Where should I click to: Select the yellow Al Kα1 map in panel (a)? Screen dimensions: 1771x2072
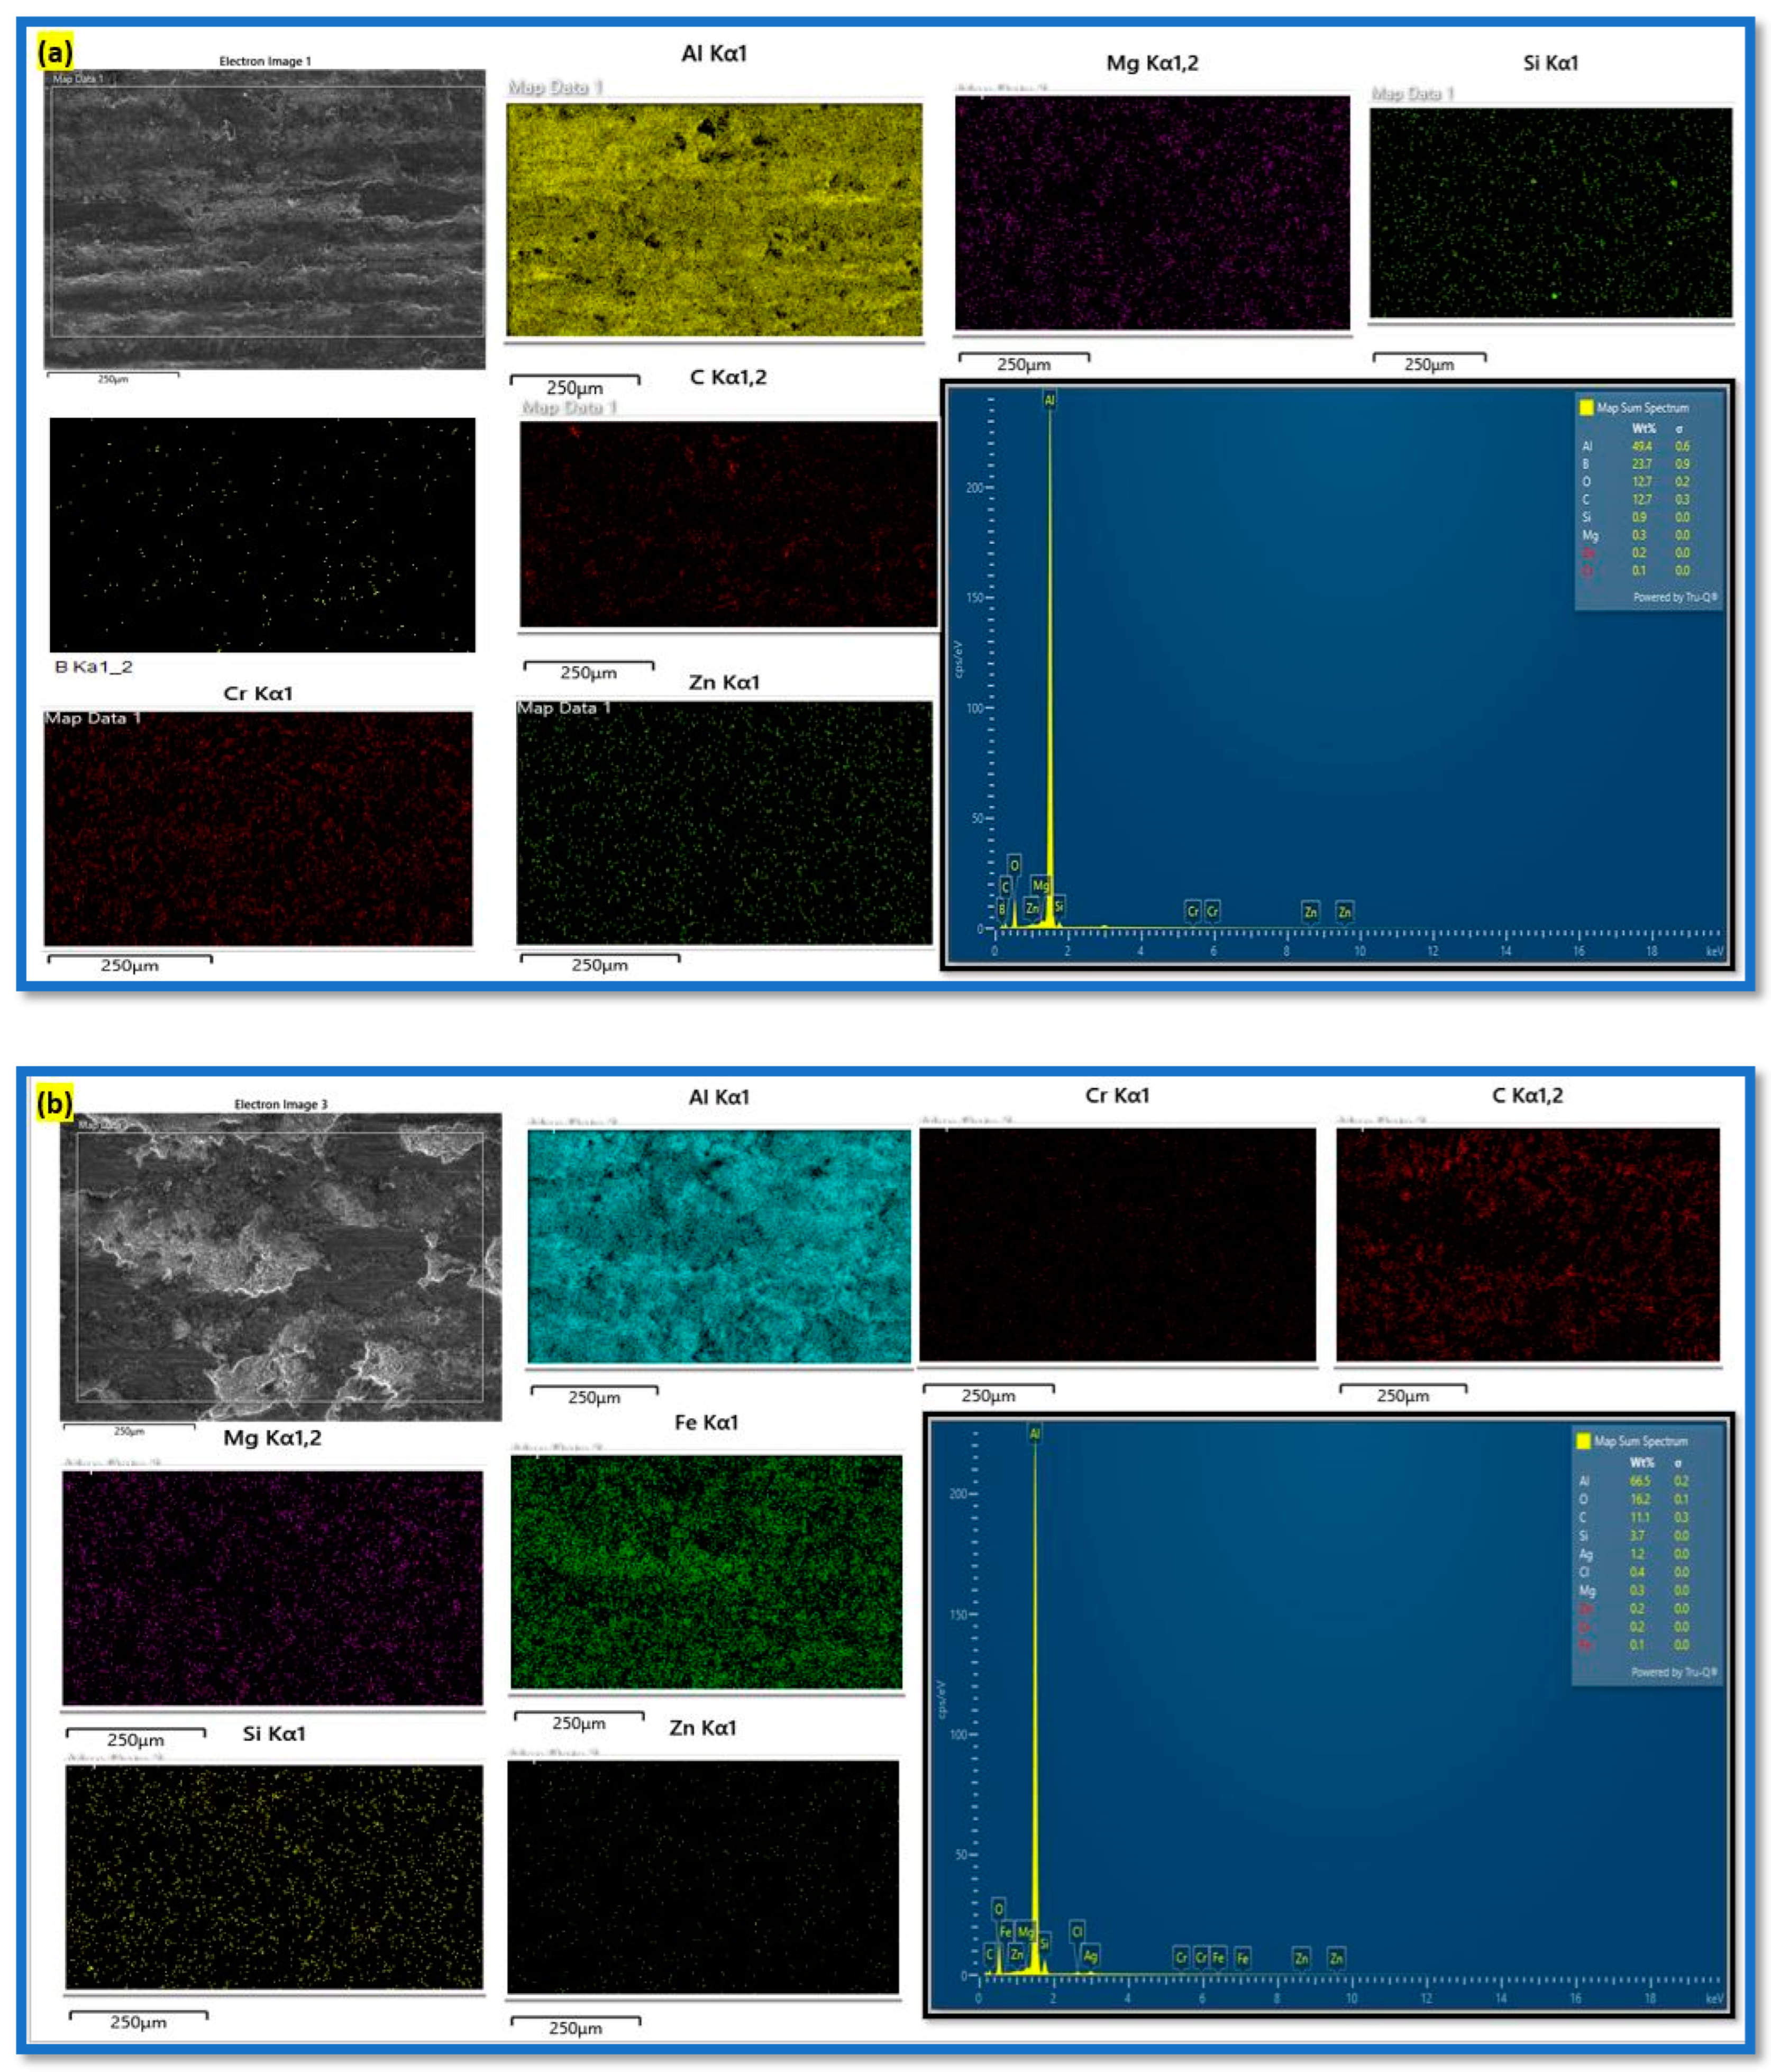coord(713,219)
